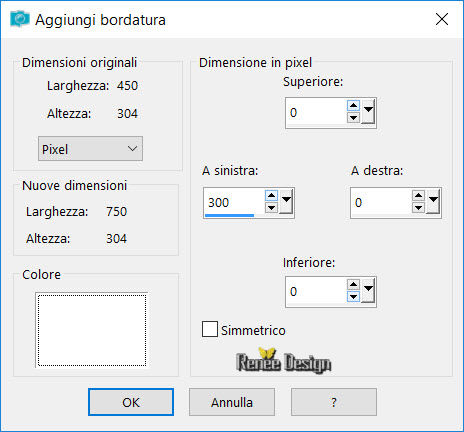Confirm the border with OK
Screen dimensions: 464x432
tap(131, 402)
